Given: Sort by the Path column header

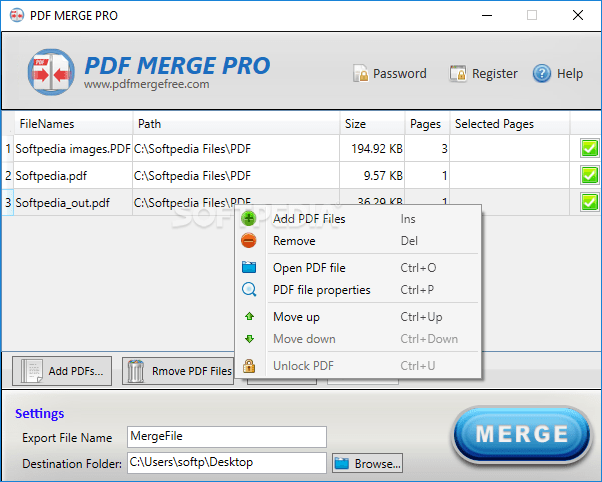Looking at the screenshot, I should (x=236, y=124).
